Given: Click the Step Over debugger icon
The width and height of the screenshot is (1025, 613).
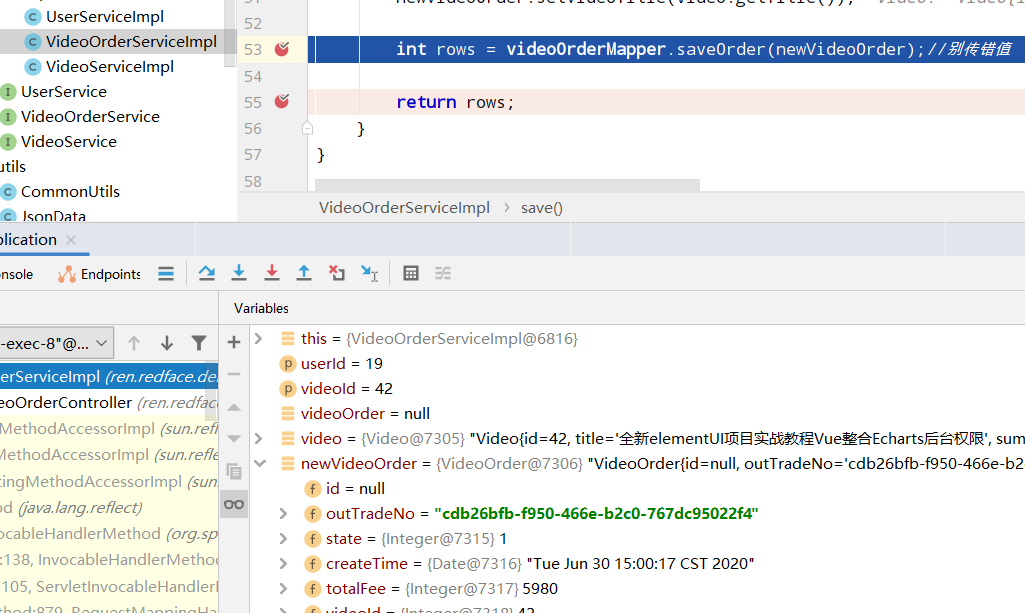Looking at the screenshot, I should [206, 272].
